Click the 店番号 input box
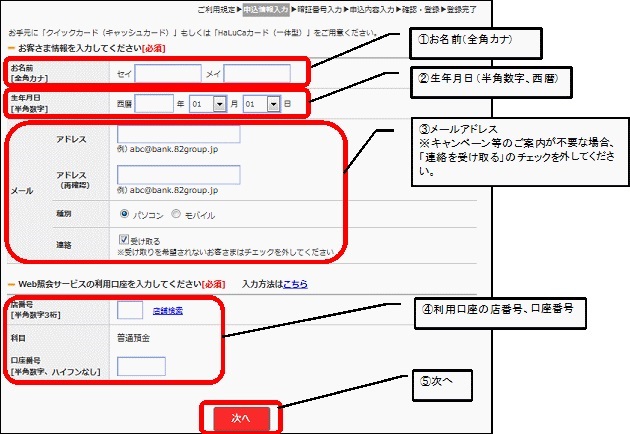 coord(130,311)
